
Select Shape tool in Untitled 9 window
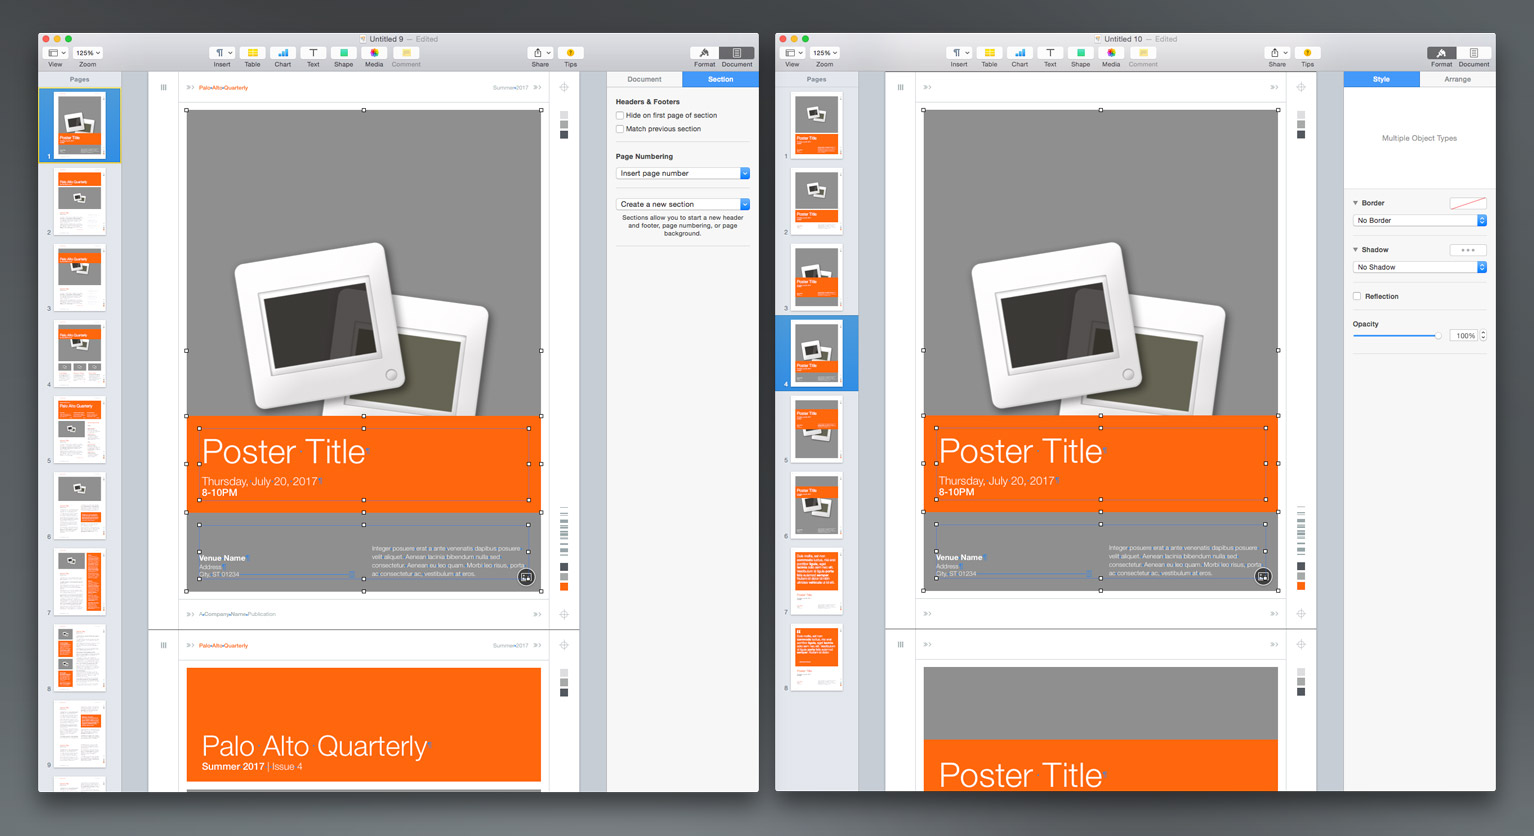[343, 53]
